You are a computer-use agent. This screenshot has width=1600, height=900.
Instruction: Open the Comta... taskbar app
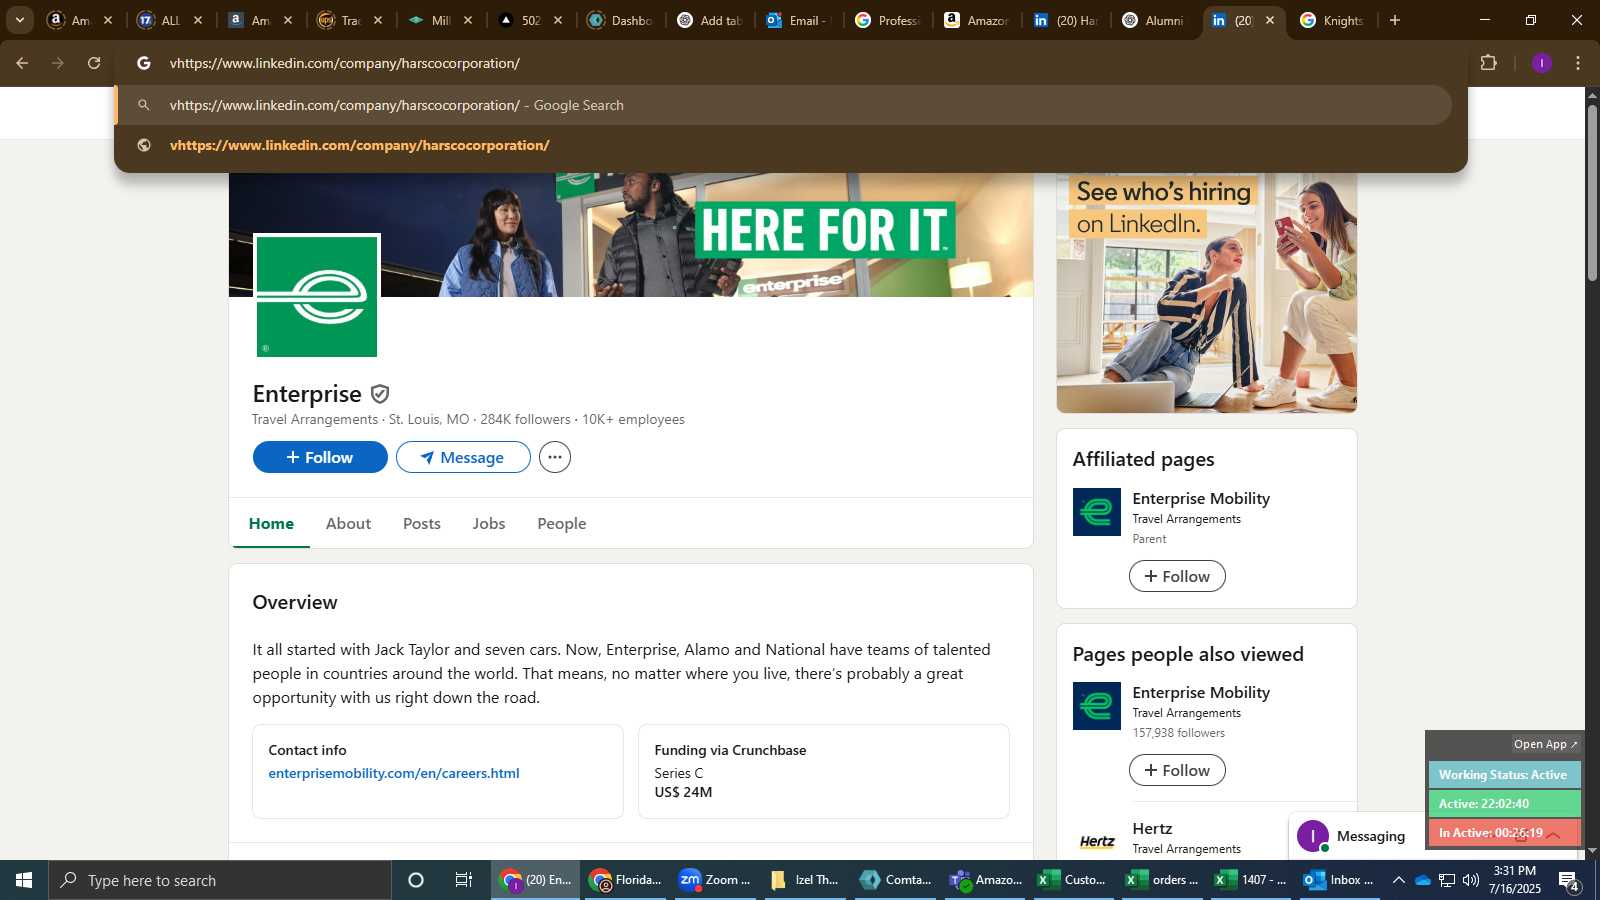pos(895,880)
